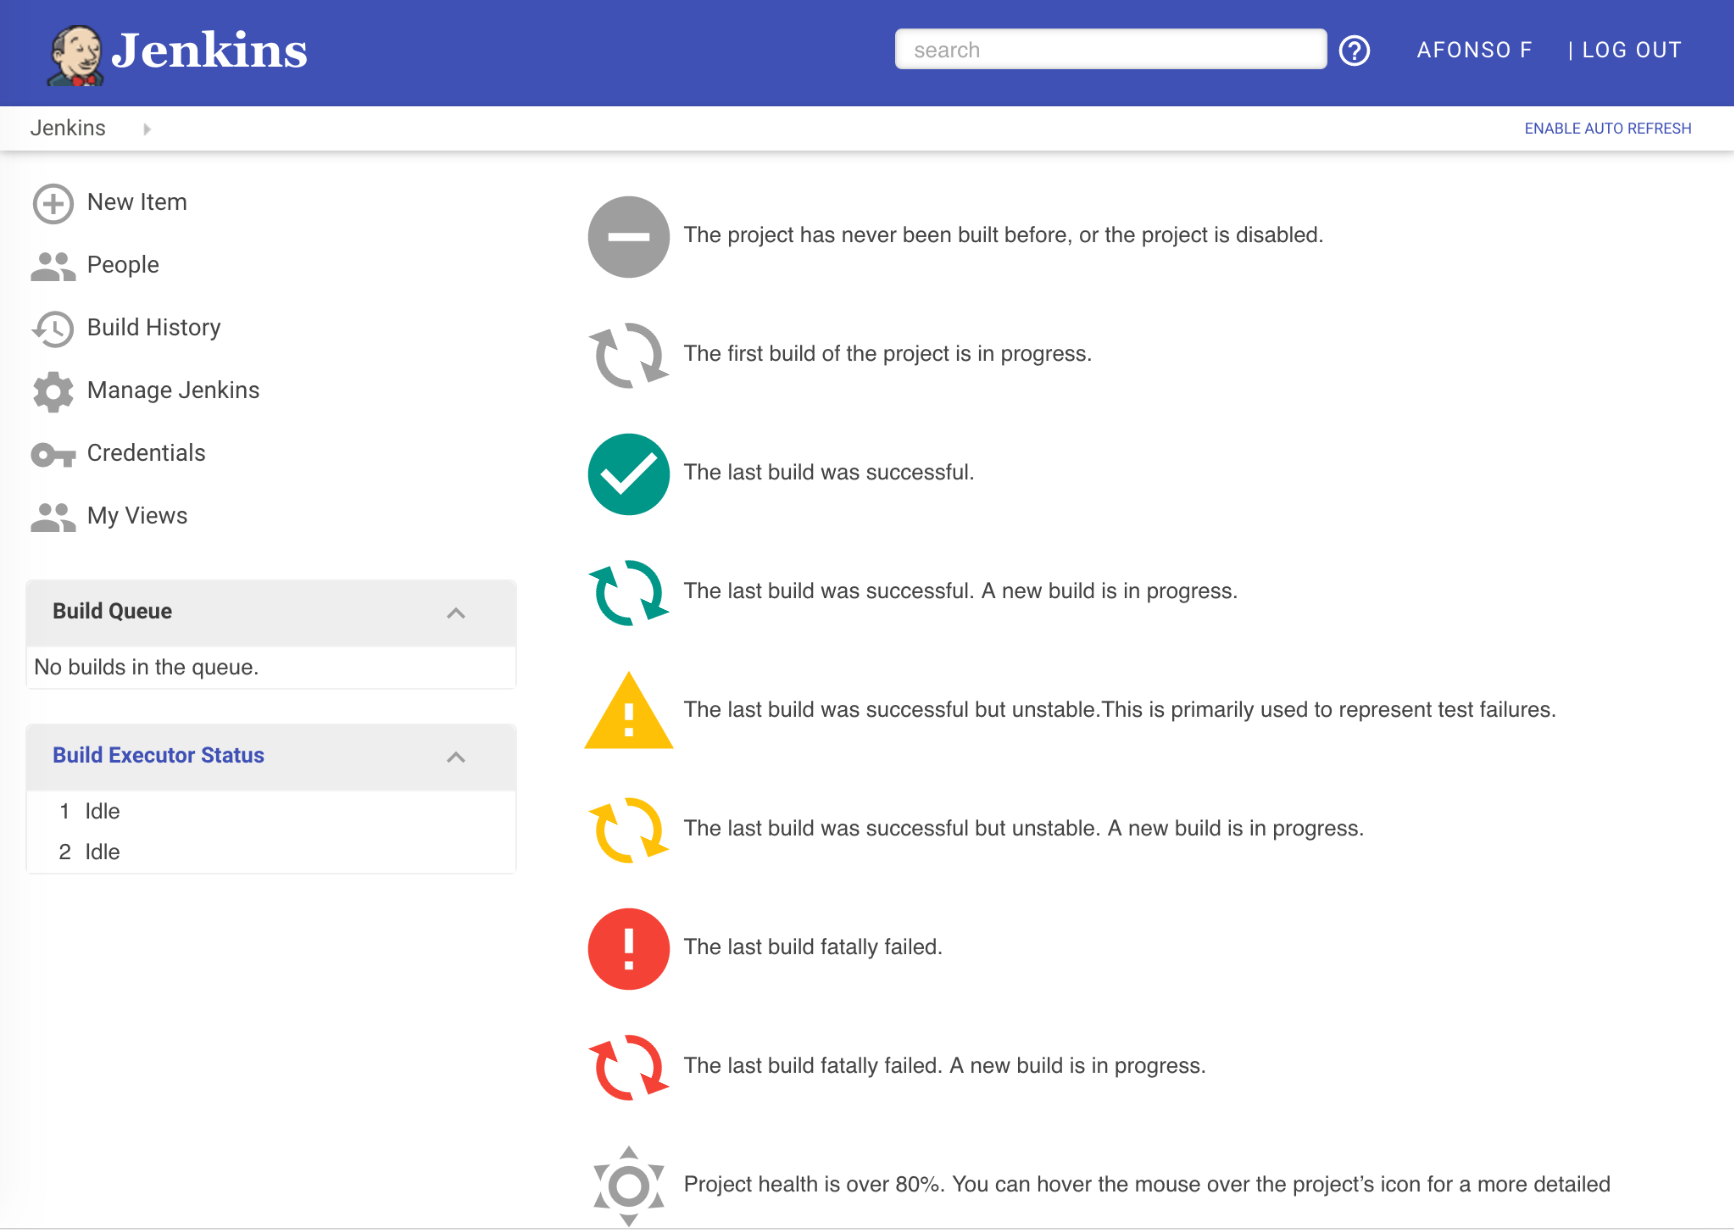This screenshot has height=1230, width=1734.
Task: Expand the Jenkins breadcrumb arrow
Action: [147, 129]
